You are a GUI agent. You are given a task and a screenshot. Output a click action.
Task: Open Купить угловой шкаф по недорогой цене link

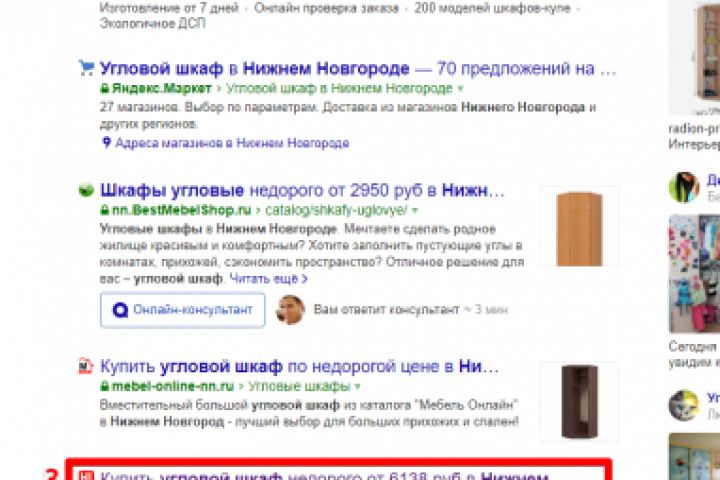(299, 367)
